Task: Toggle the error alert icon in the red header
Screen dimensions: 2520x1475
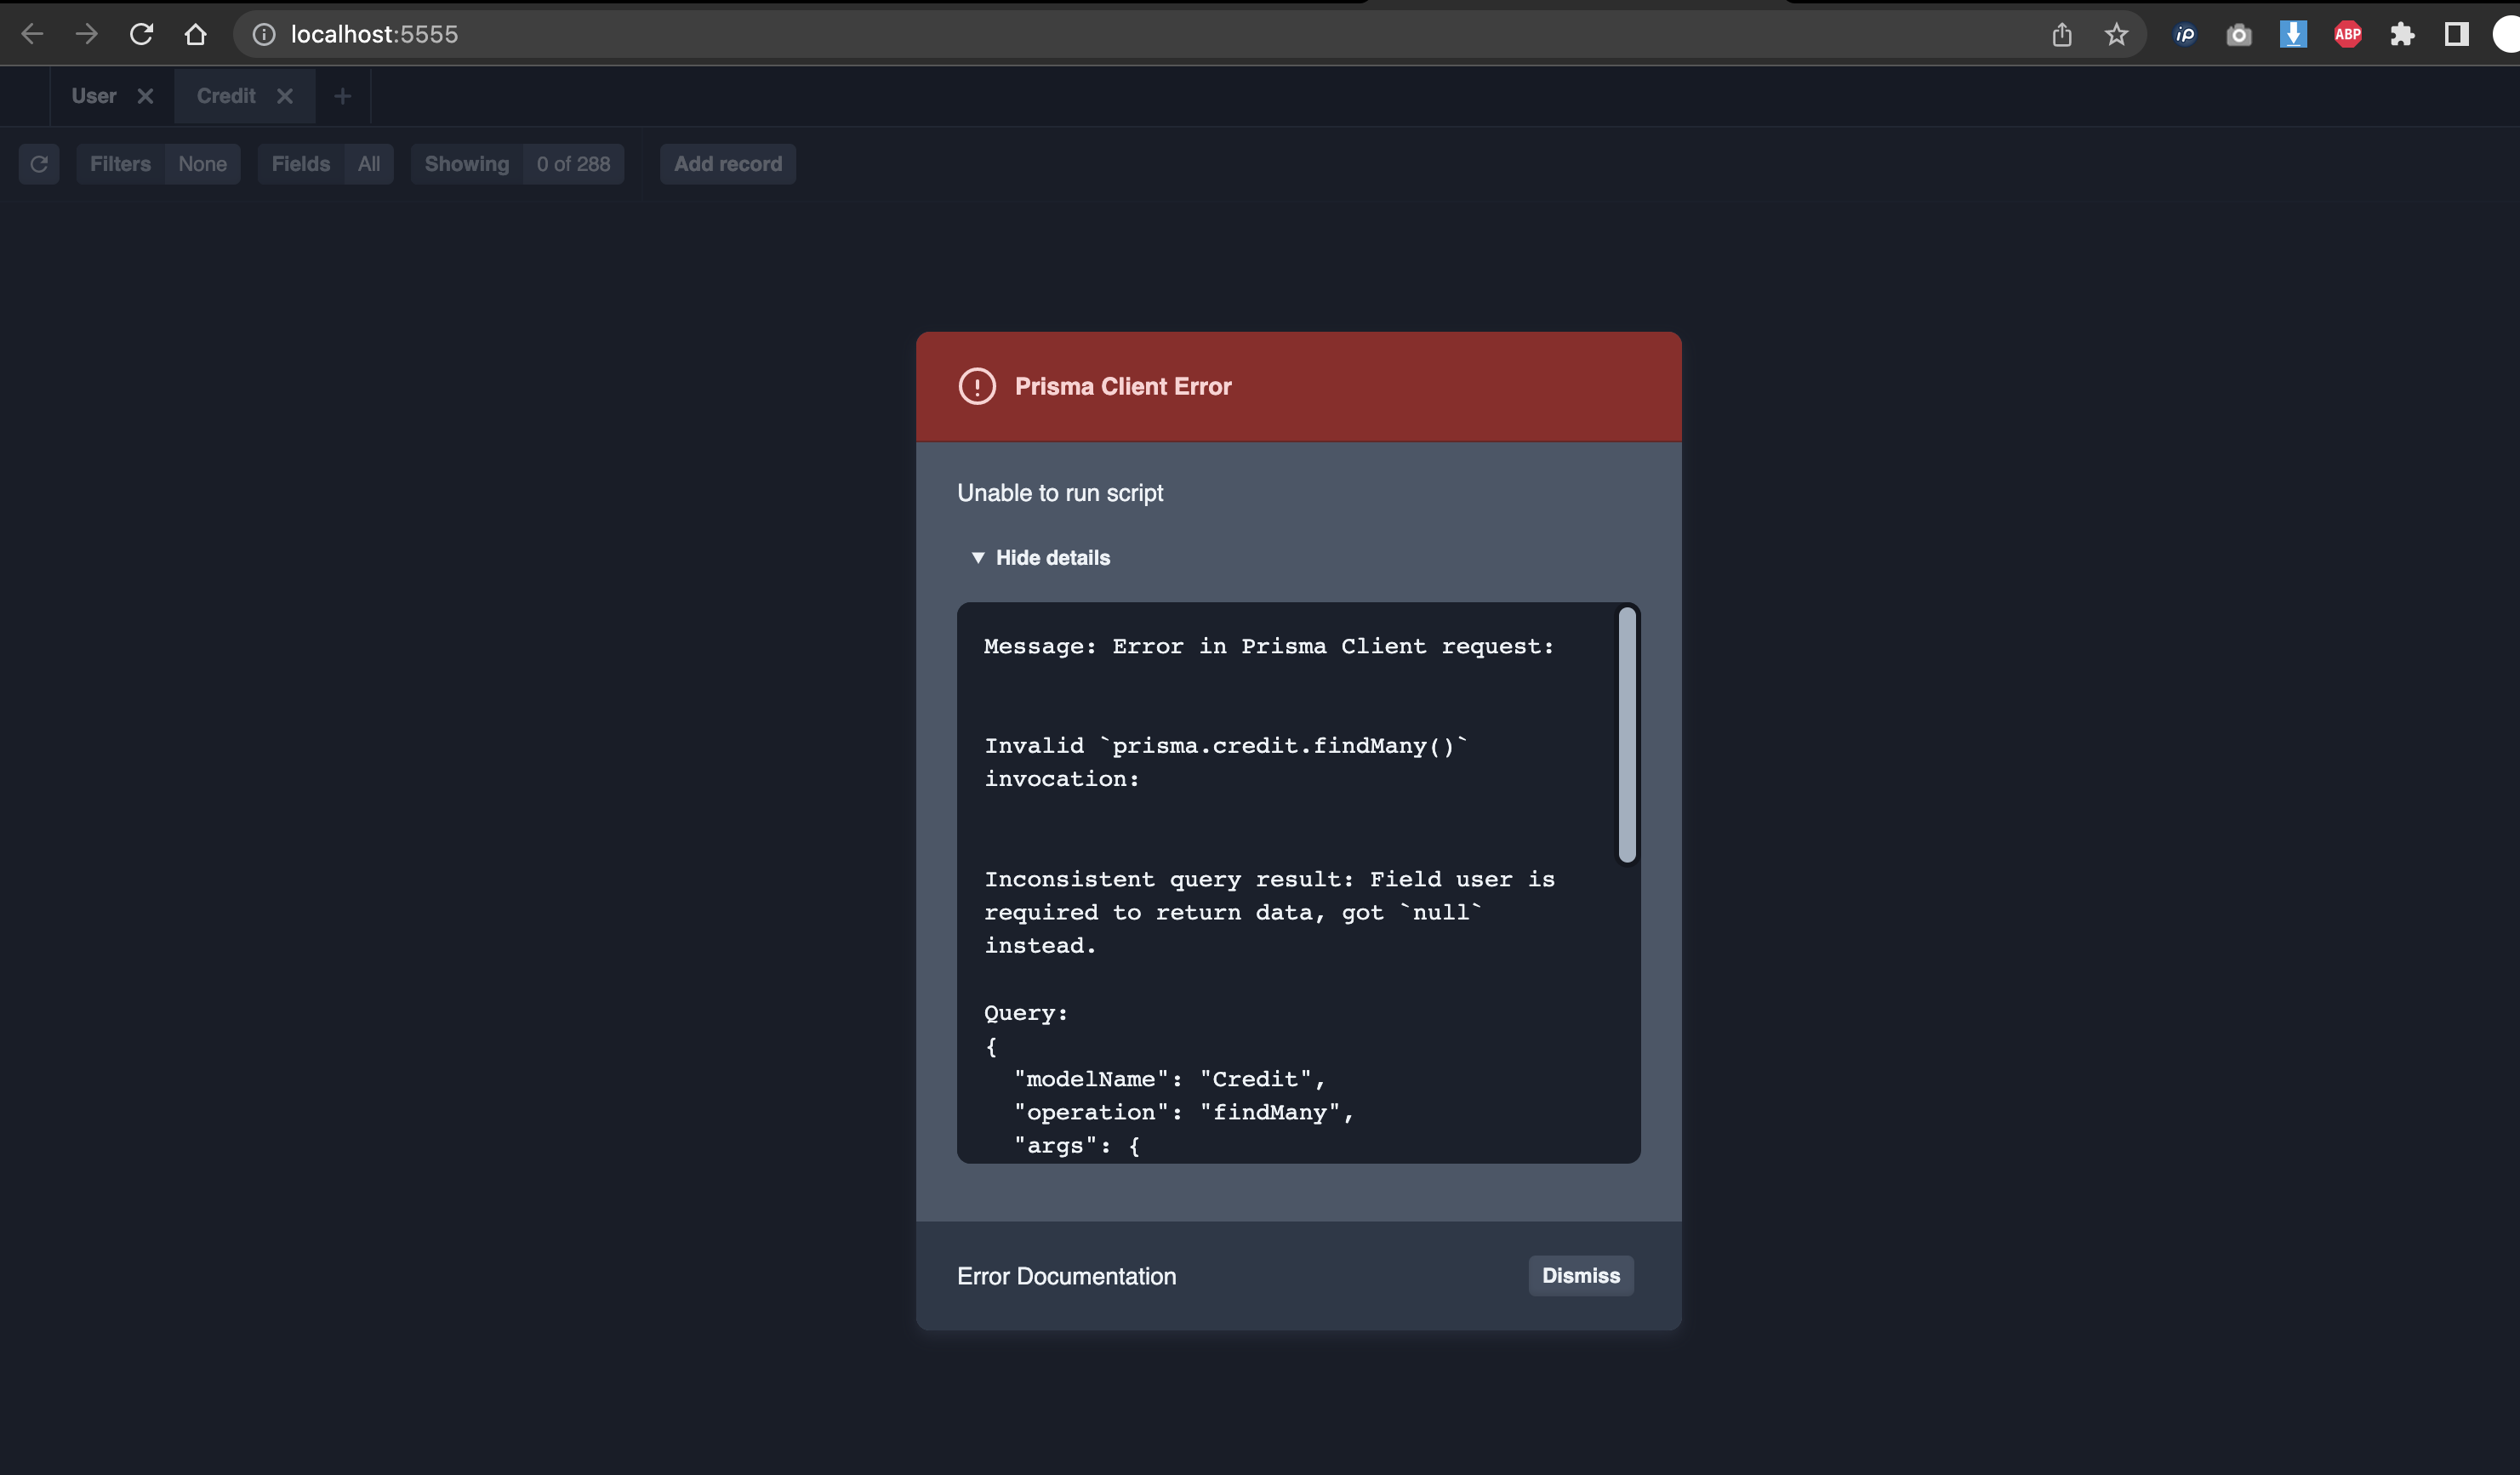Action: pyautogui.click(x=977, y=386)
